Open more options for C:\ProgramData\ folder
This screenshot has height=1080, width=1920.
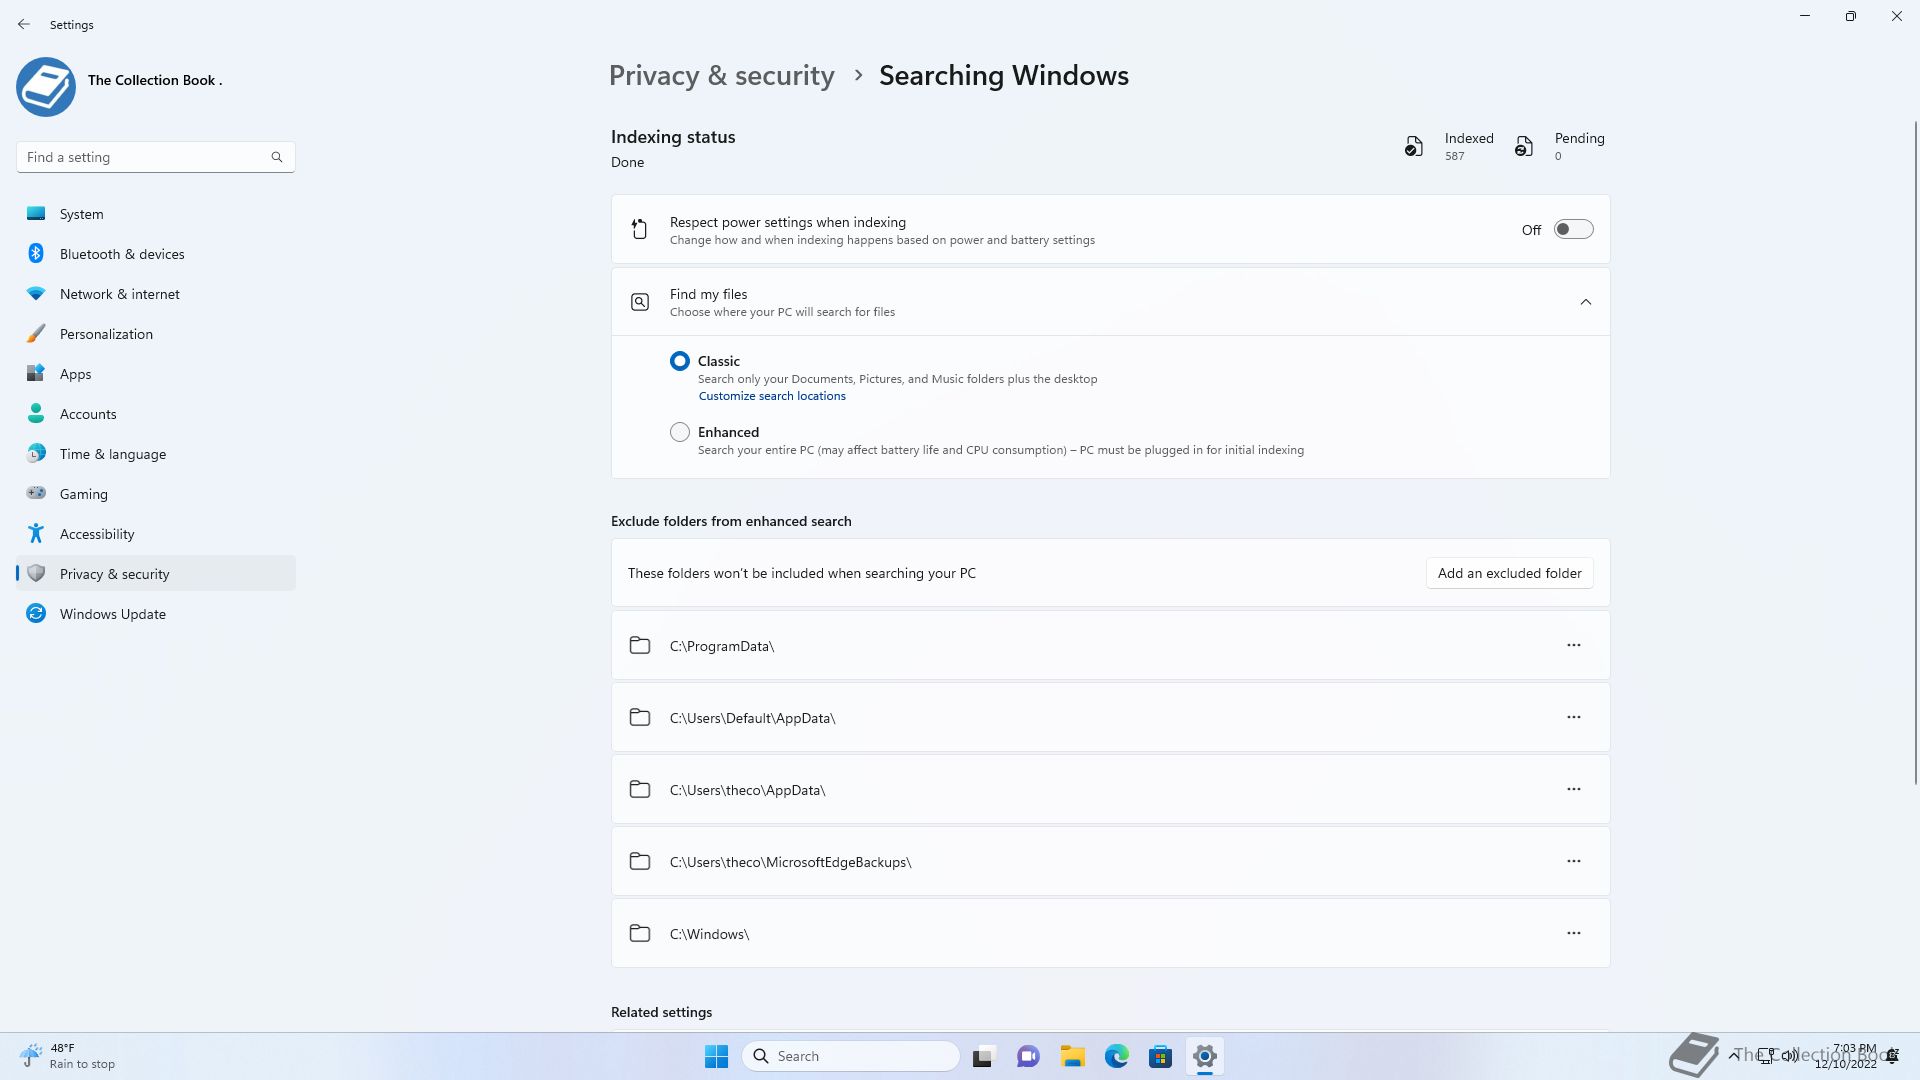1573,646
